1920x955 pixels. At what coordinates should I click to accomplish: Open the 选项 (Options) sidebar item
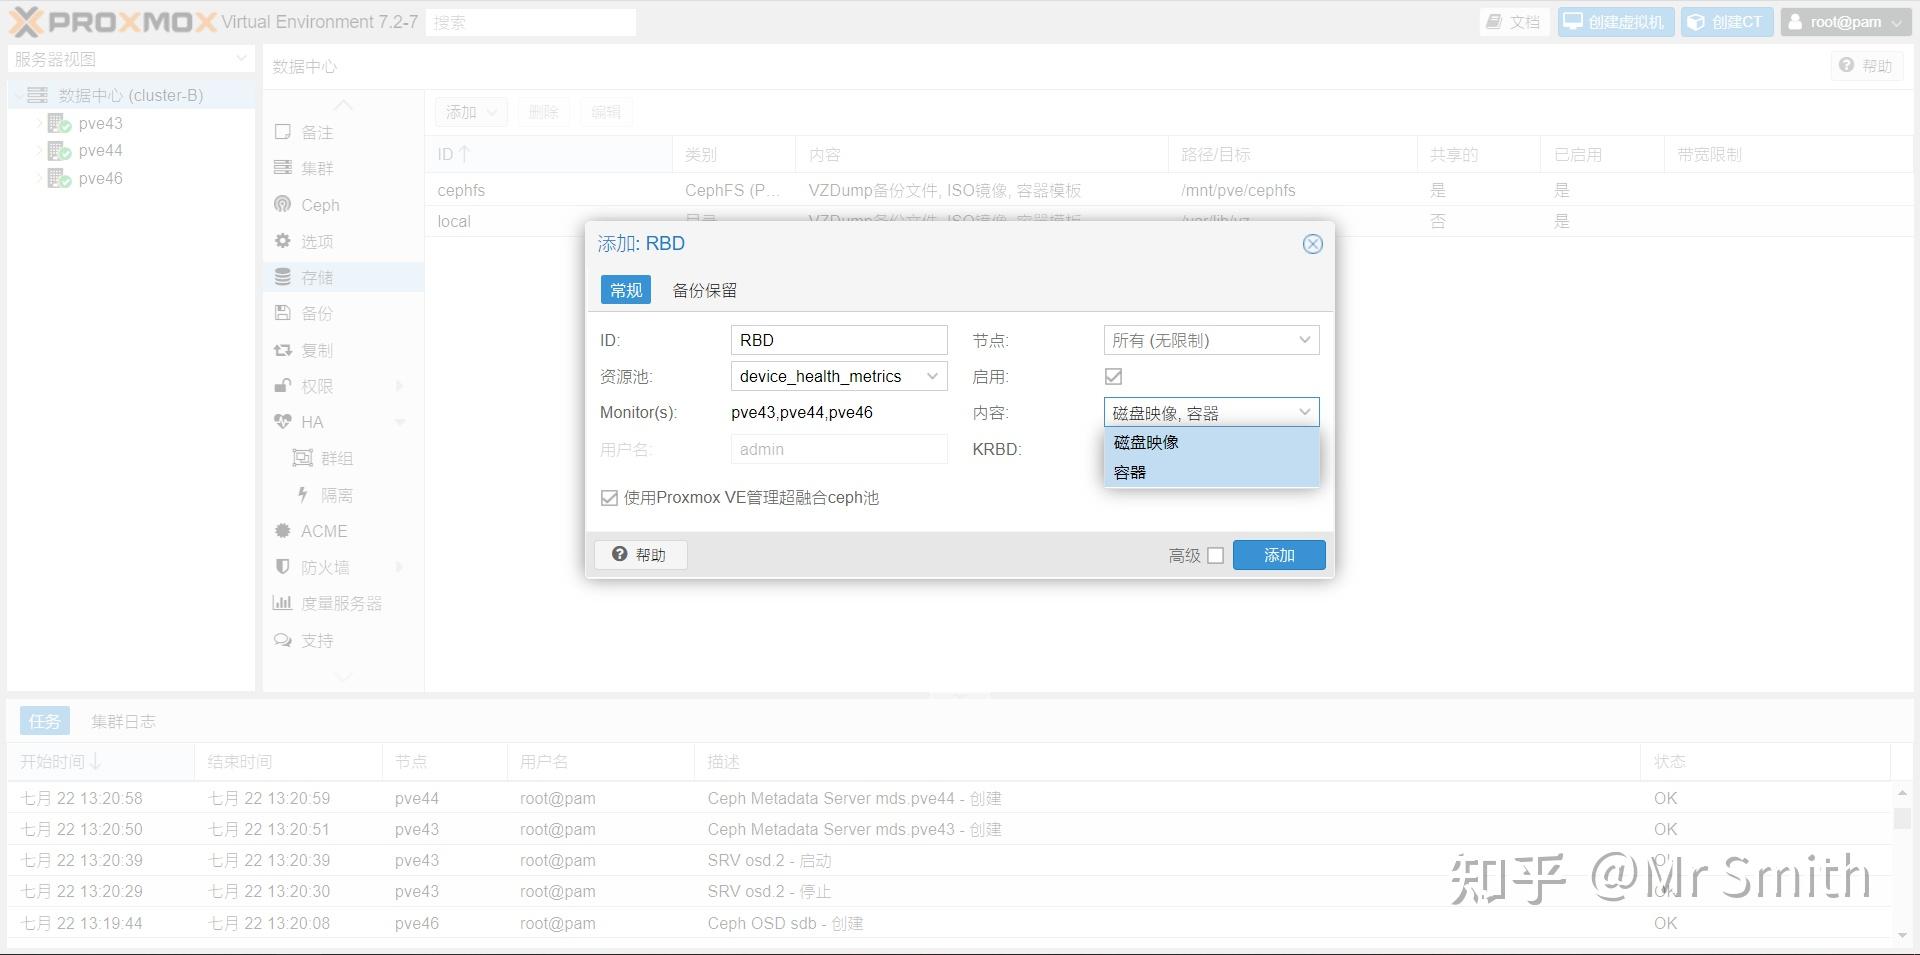pyautogui.click(x=318, y=241)
